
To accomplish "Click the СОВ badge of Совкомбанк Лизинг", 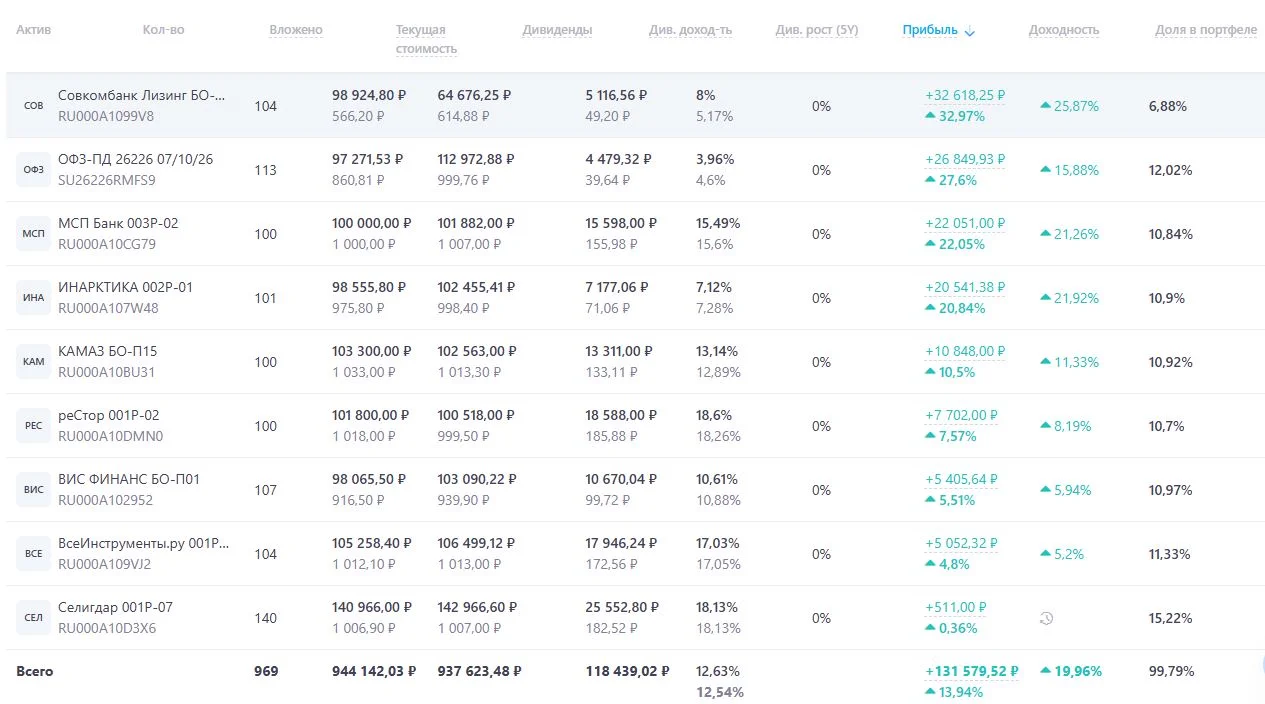I will coord(33,106).
